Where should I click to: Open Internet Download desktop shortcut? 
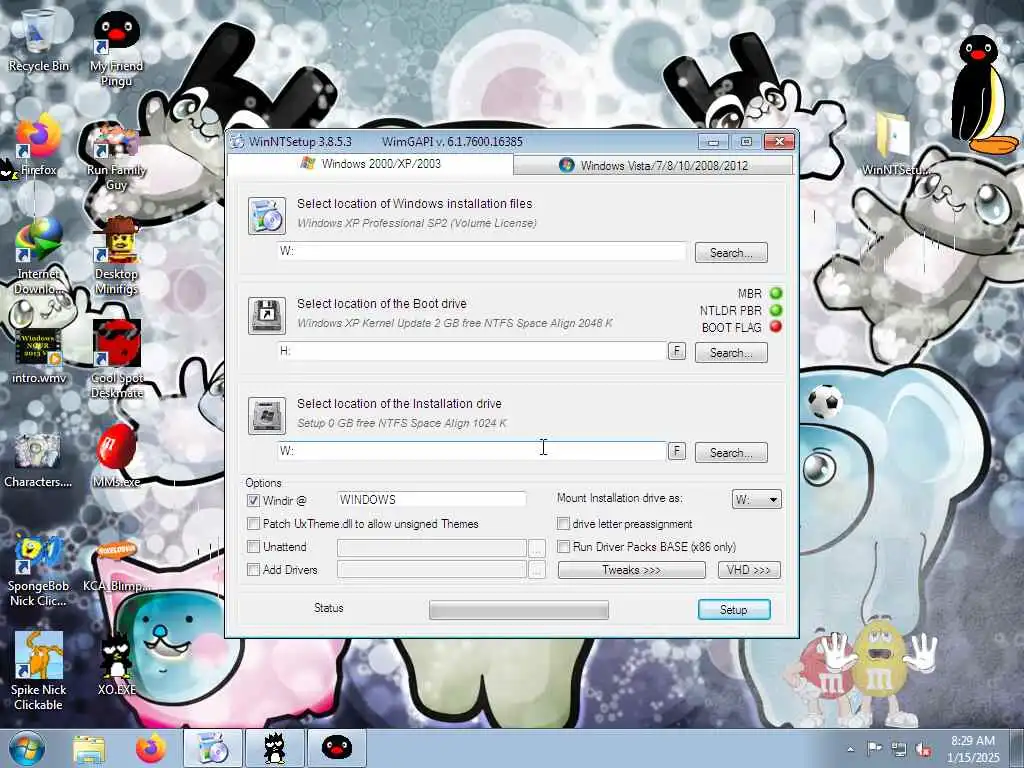click(x=38, y=257)
